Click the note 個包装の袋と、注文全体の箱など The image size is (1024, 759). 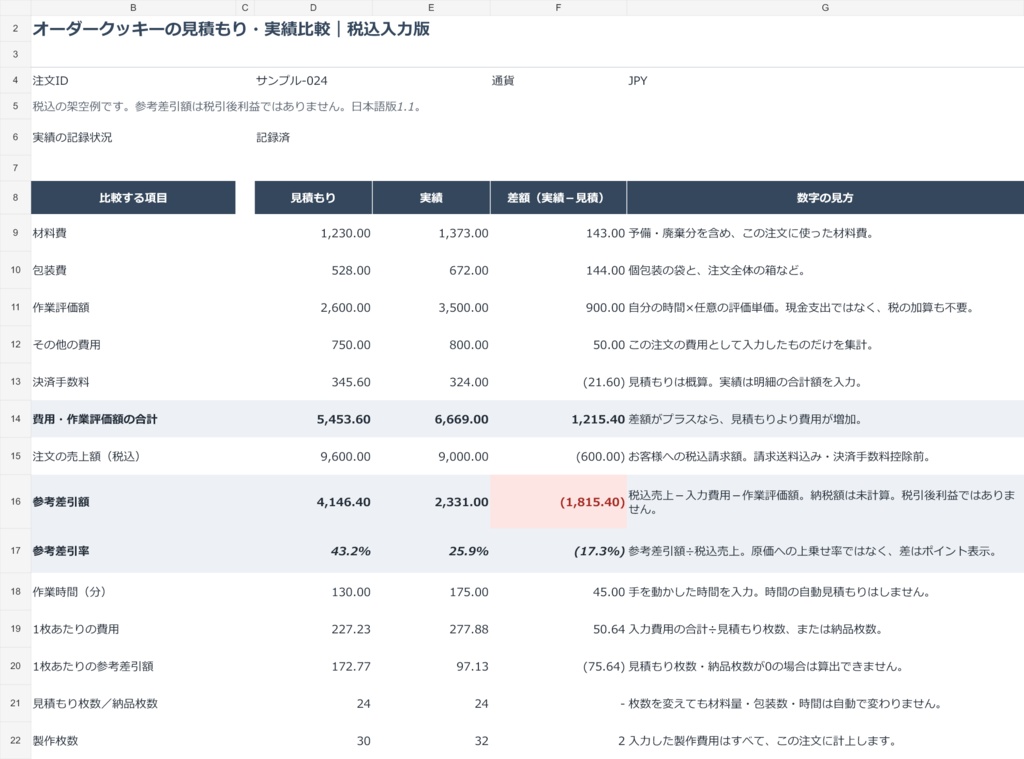tap(716, 270)
